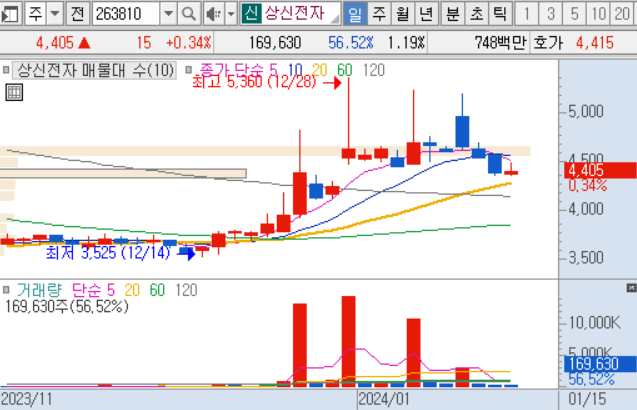Viewport: 637px width, 410px height.
Task: Choose the 20 interval button
Action: coord(622,14)
